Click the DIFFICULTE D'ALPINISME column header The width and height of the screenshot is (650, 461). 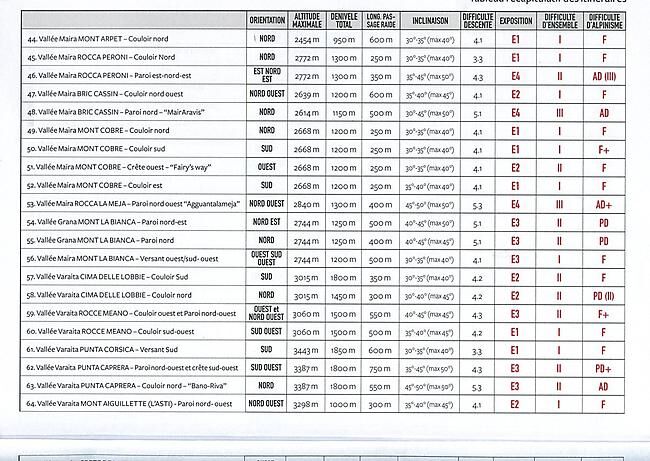604,21
